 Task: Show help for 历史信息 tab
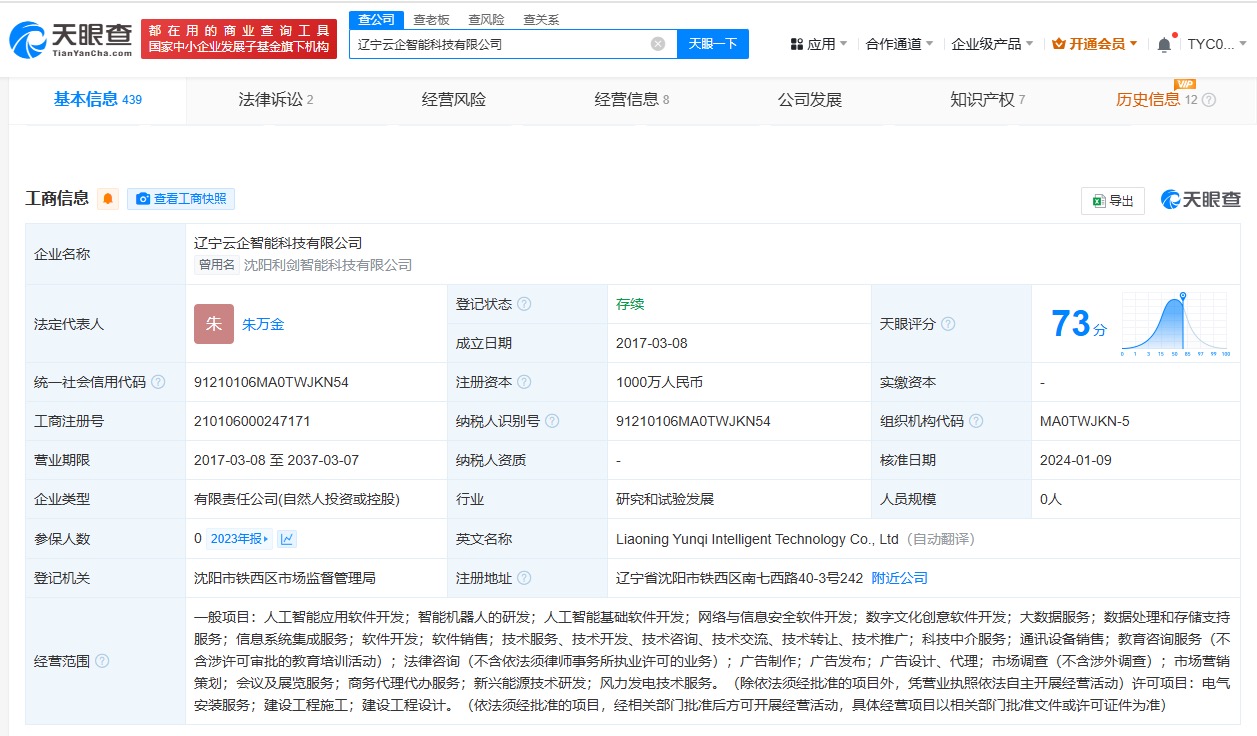[x=1209, y=100]
